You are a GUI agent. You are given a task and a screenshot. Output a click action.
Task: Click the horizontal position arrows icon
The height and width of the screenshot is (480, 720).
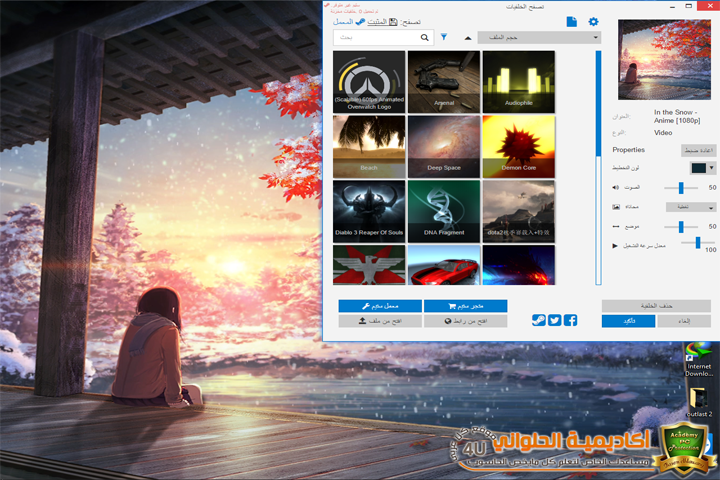616,226
